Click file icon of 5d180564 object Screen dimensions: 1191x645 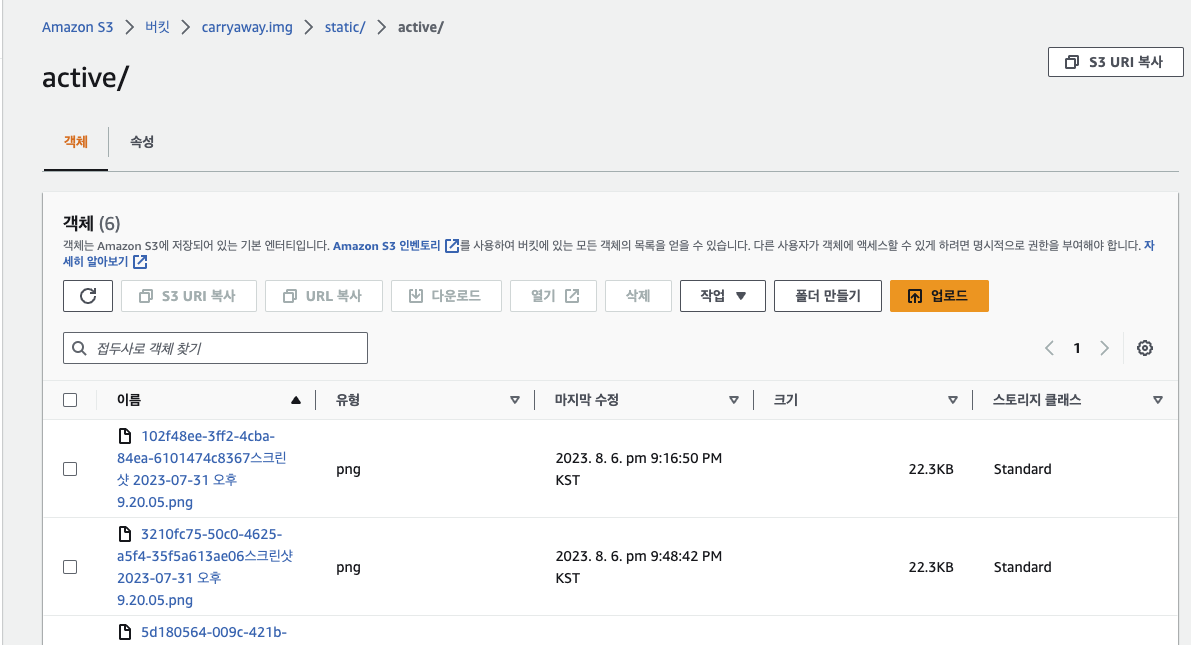[x=125, y=632]
